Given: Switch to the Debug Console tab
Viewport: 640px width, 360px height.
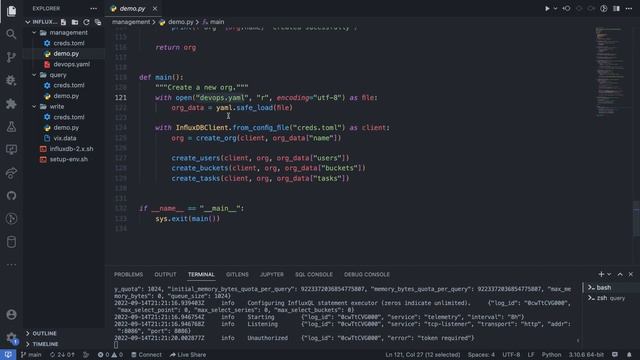Looking at the screenshot, I should 367,274.
